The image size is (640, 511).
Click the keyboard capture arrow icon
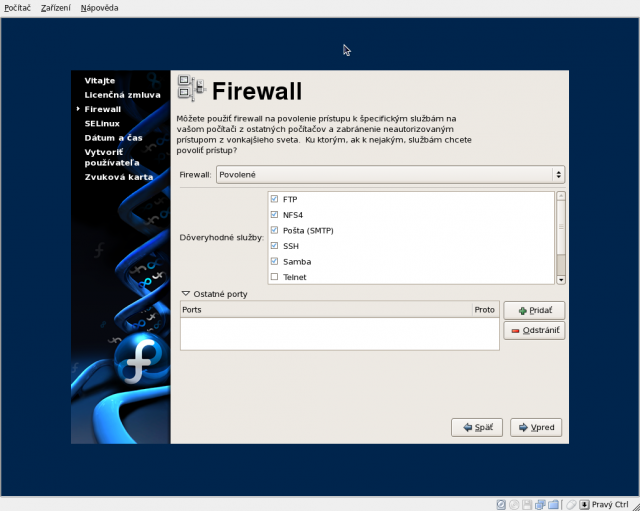pos(584,504)
